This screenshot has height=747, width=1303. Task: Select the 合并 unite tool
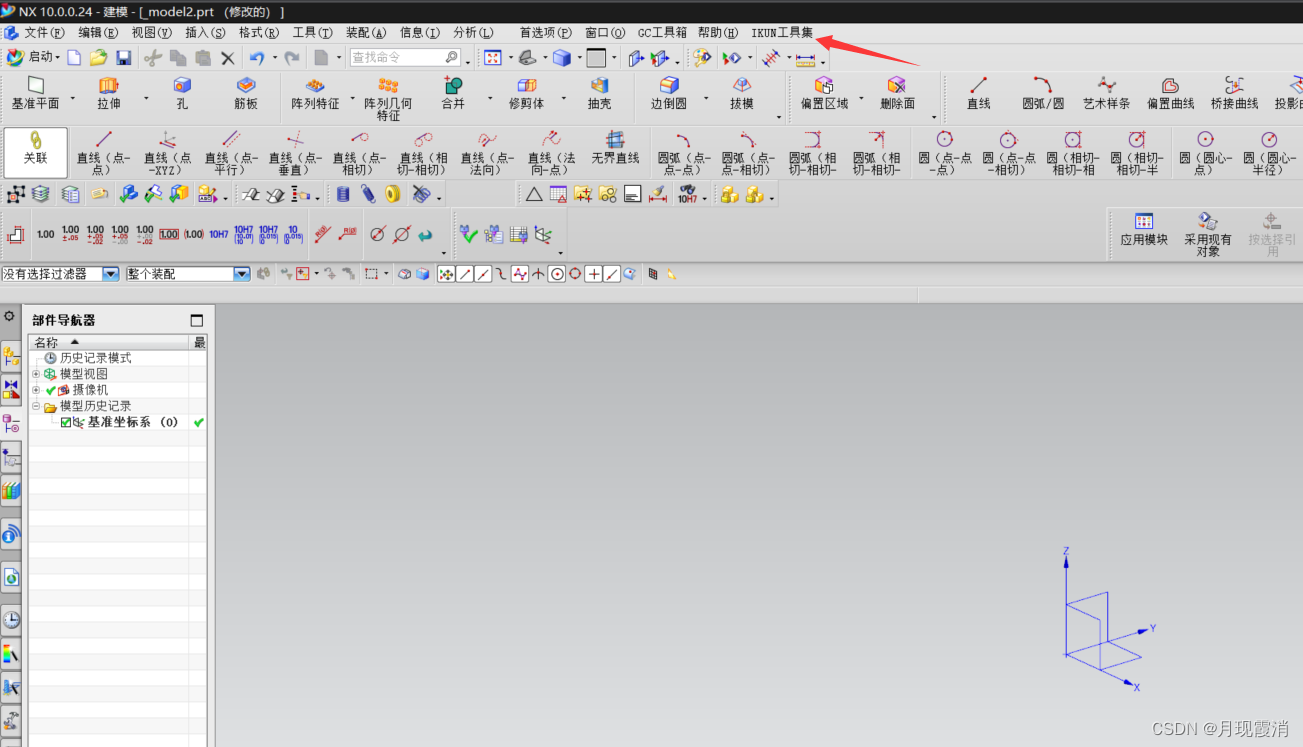click(453, 94)
